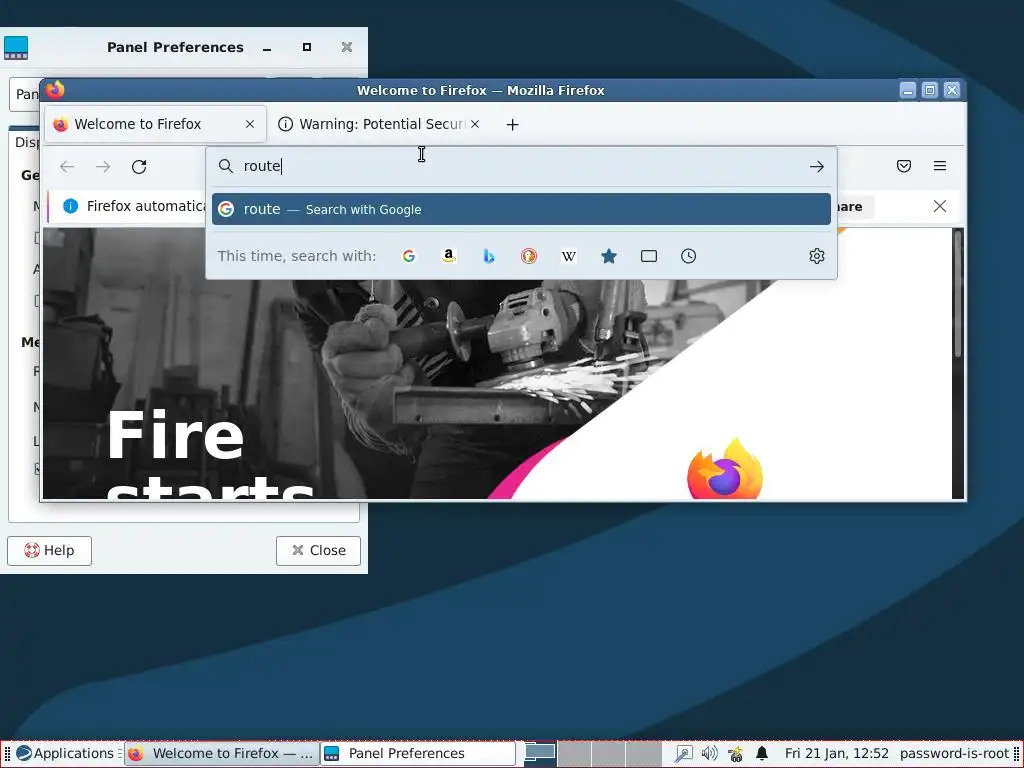Switch to the fourth workspace
The image size is (1024, 768).
click(643, 754)
